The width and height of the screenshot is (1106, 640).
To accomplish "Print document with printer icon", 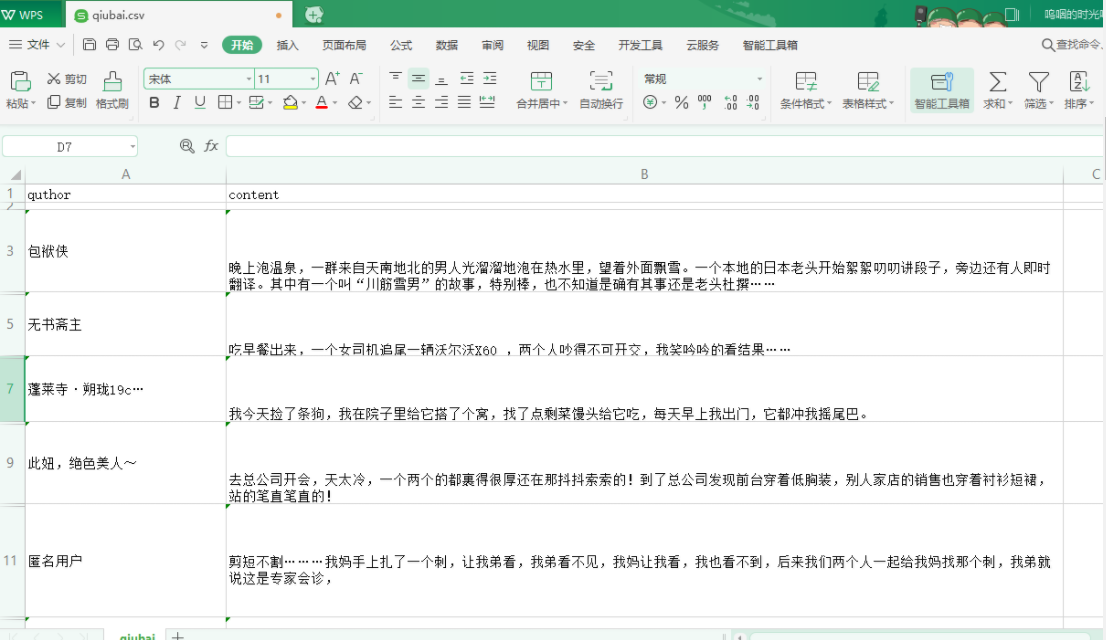I will [x=113, y=44].
